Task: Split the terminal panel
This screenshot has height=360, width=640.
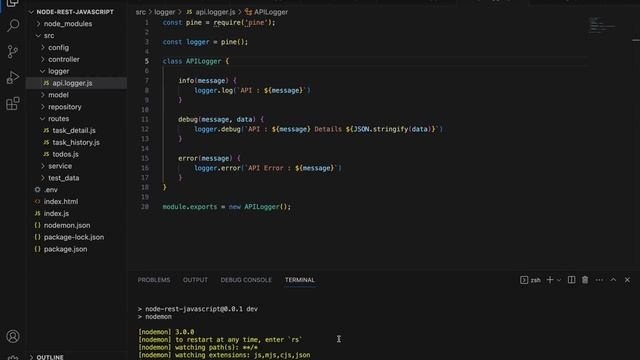Action: [x=571, y=280]
